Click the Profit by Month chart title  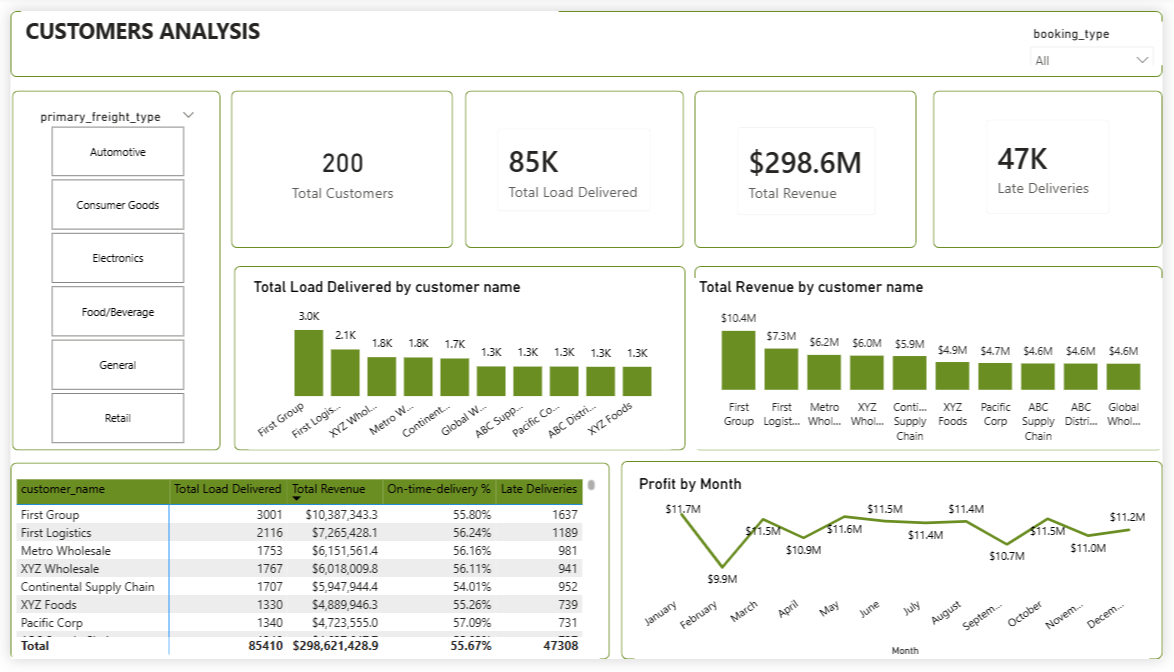pos(690,484)
